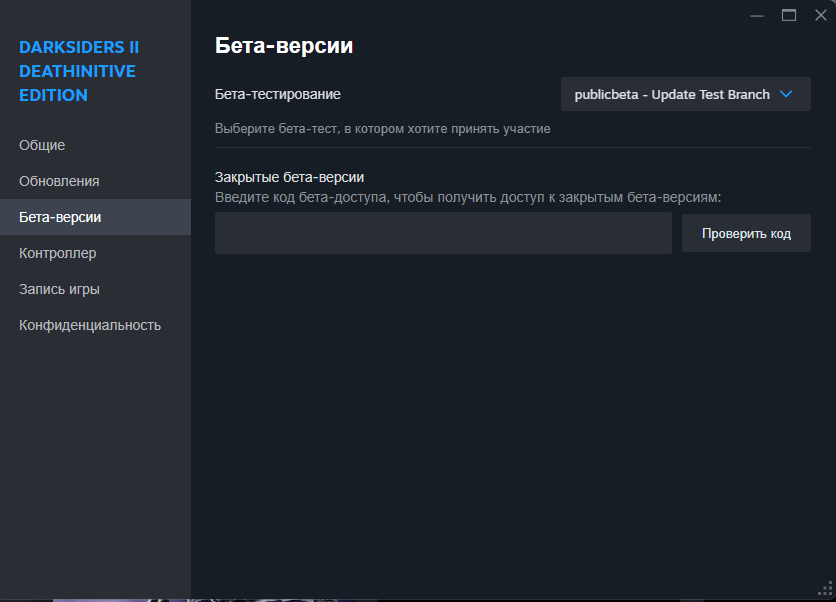Click the Darksiders II Deathinitive Edition title
836x602 pixels.
79,71
